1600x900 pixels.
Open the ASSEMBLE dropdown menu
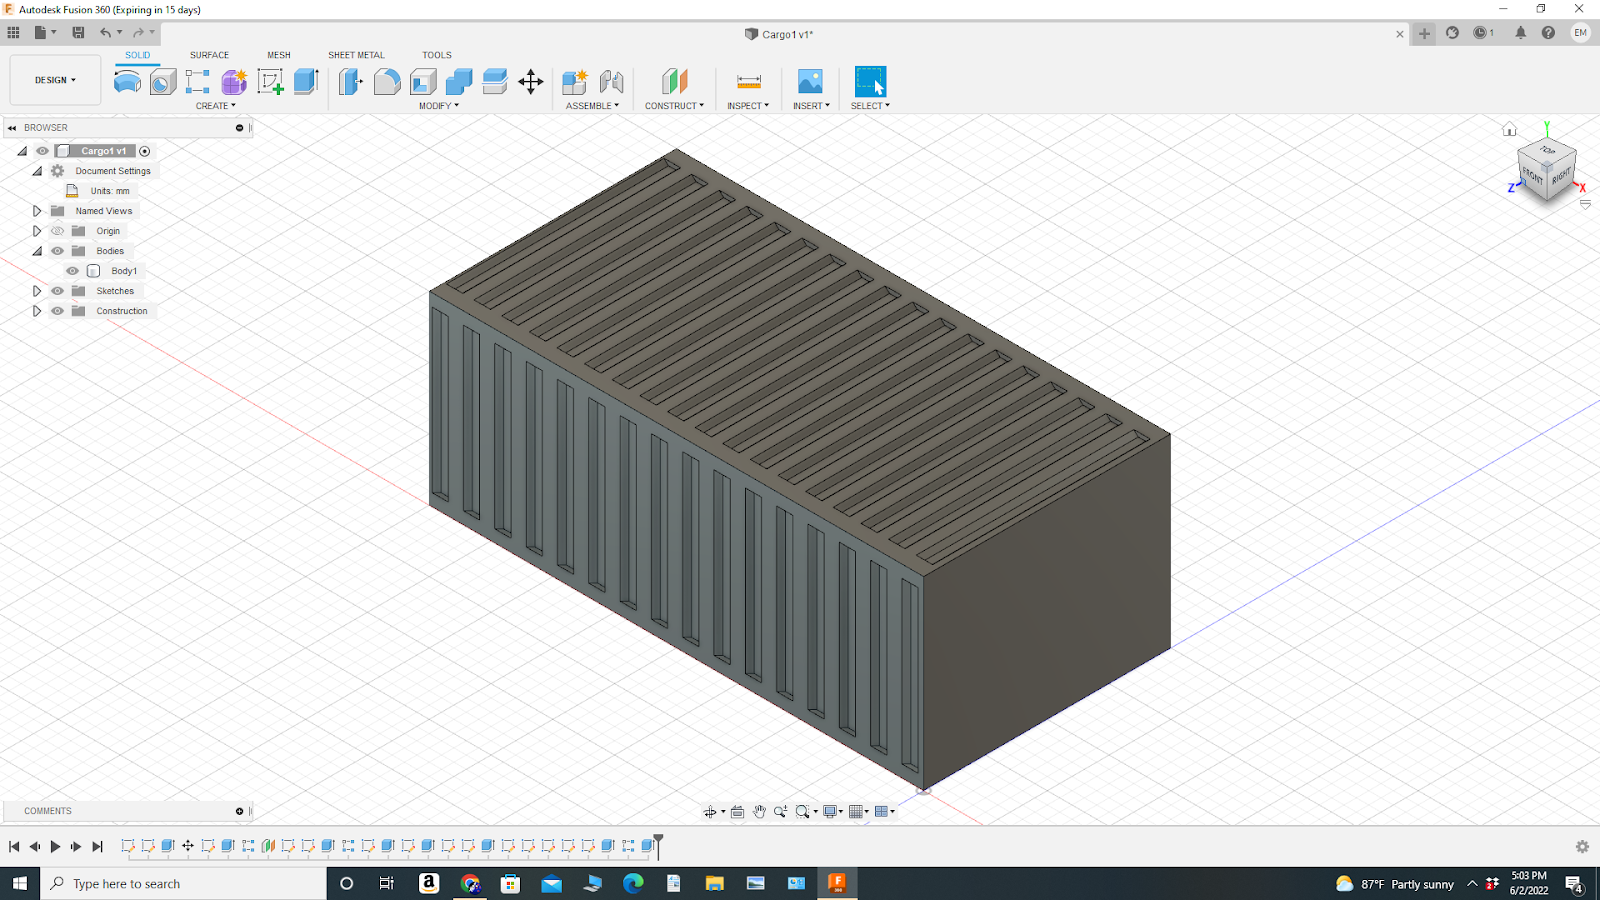coord(592,106)
